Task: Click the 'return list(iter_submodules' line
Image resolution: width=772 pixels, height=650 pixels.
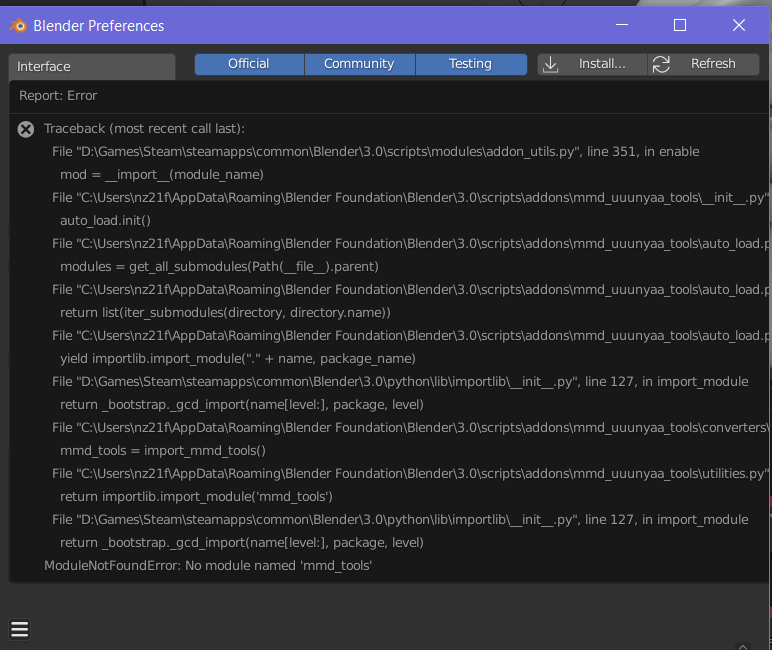Action: 225,313
